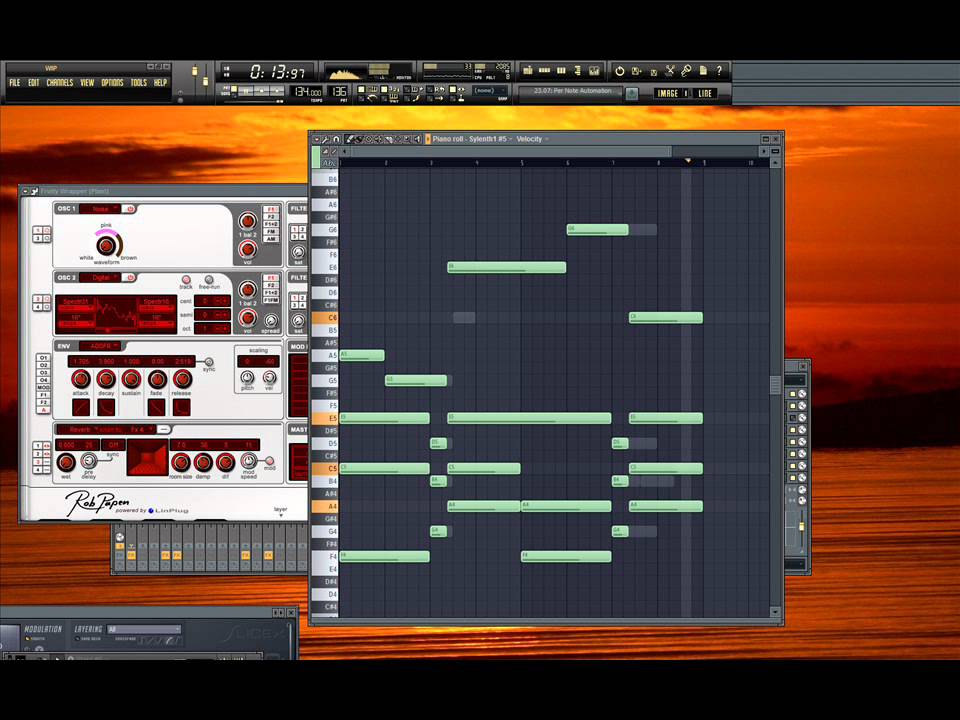Open the OPTIONS menu
Screen dimensions: 960x720
tap(112, 83)
